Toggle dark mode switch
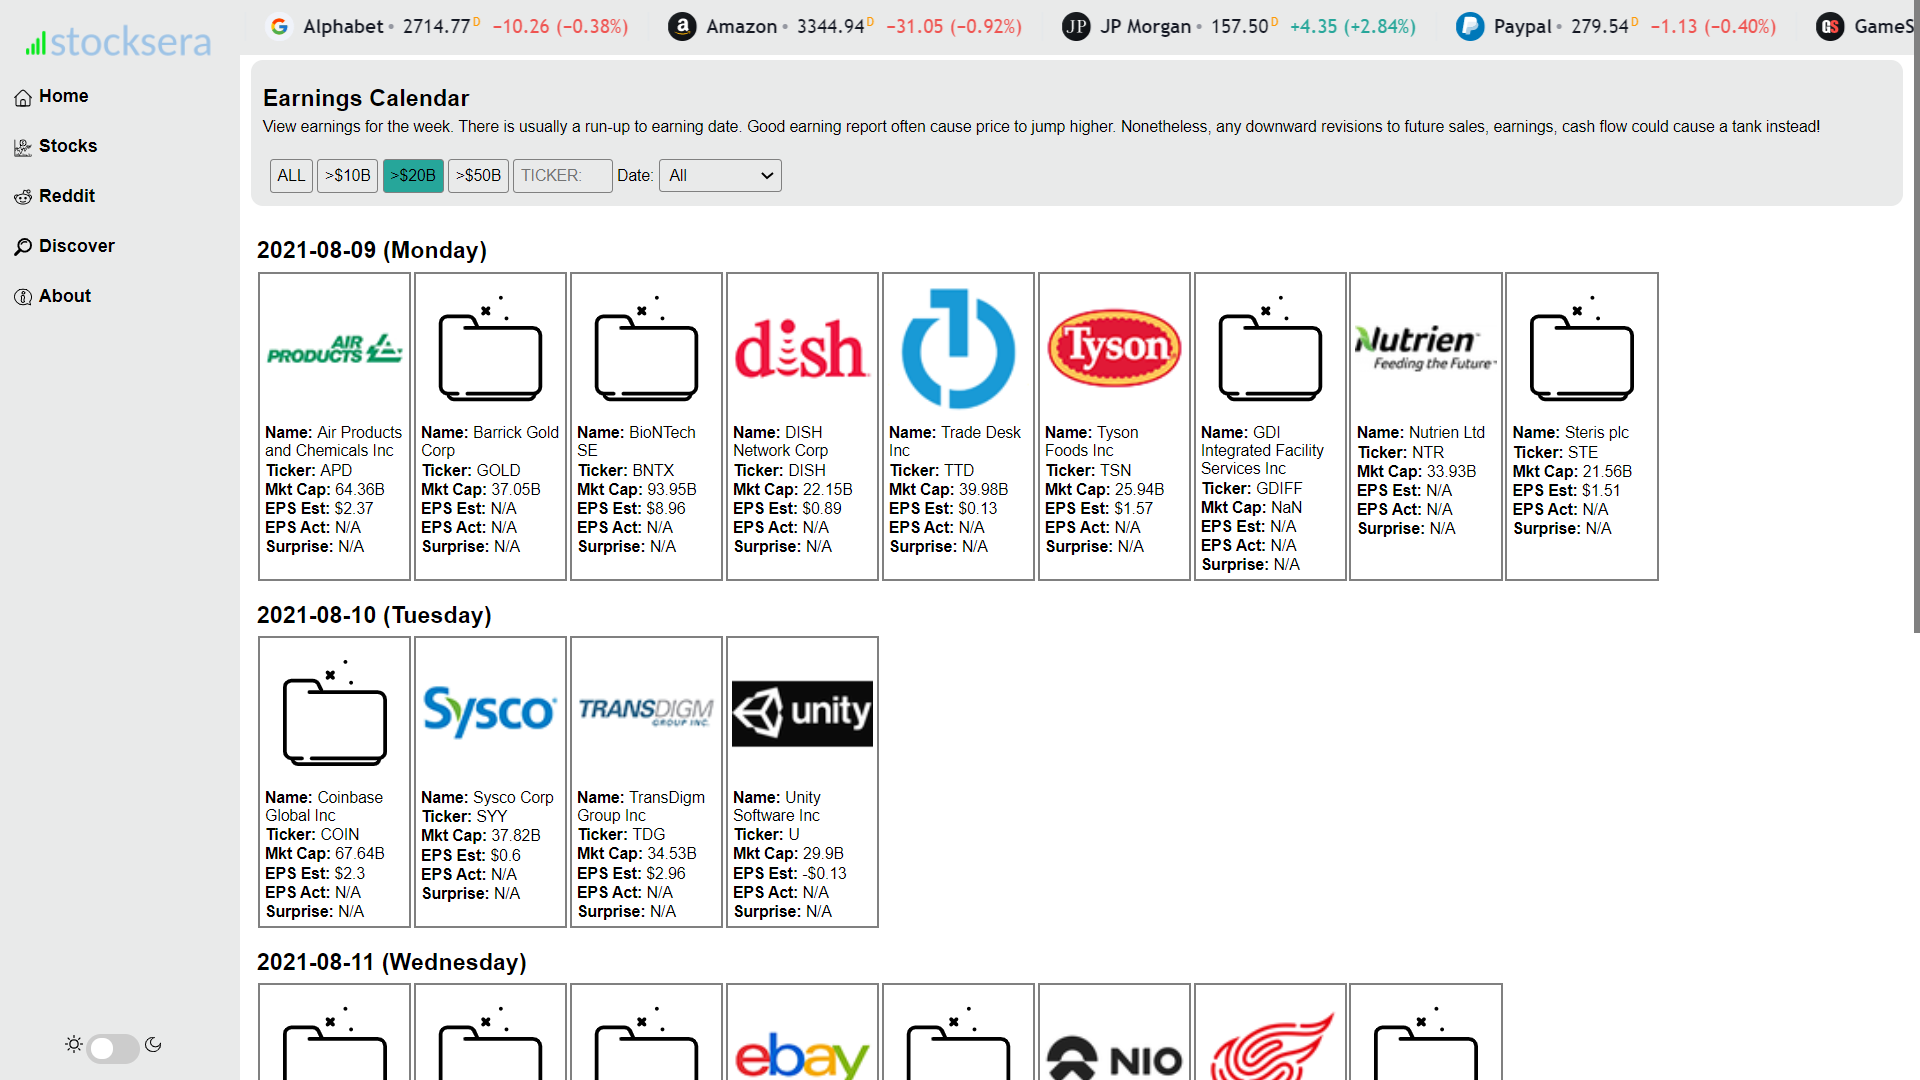1920x1080 pixels. point(112,1043)
